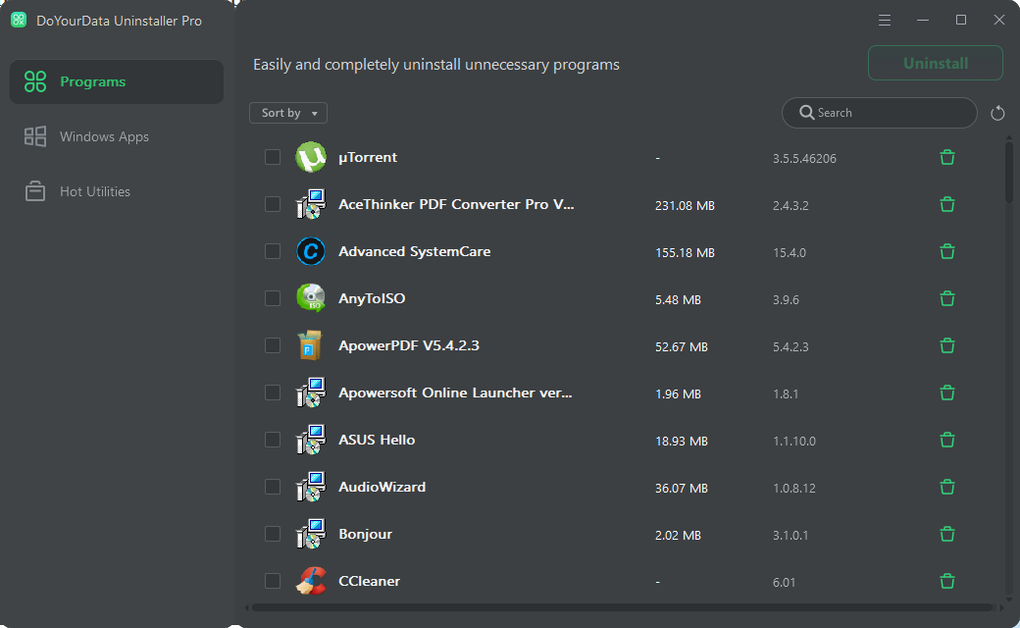The image size is (1020, 628).
Task: Click the trash icon for AnyToISO
Action: pos(947,298)
